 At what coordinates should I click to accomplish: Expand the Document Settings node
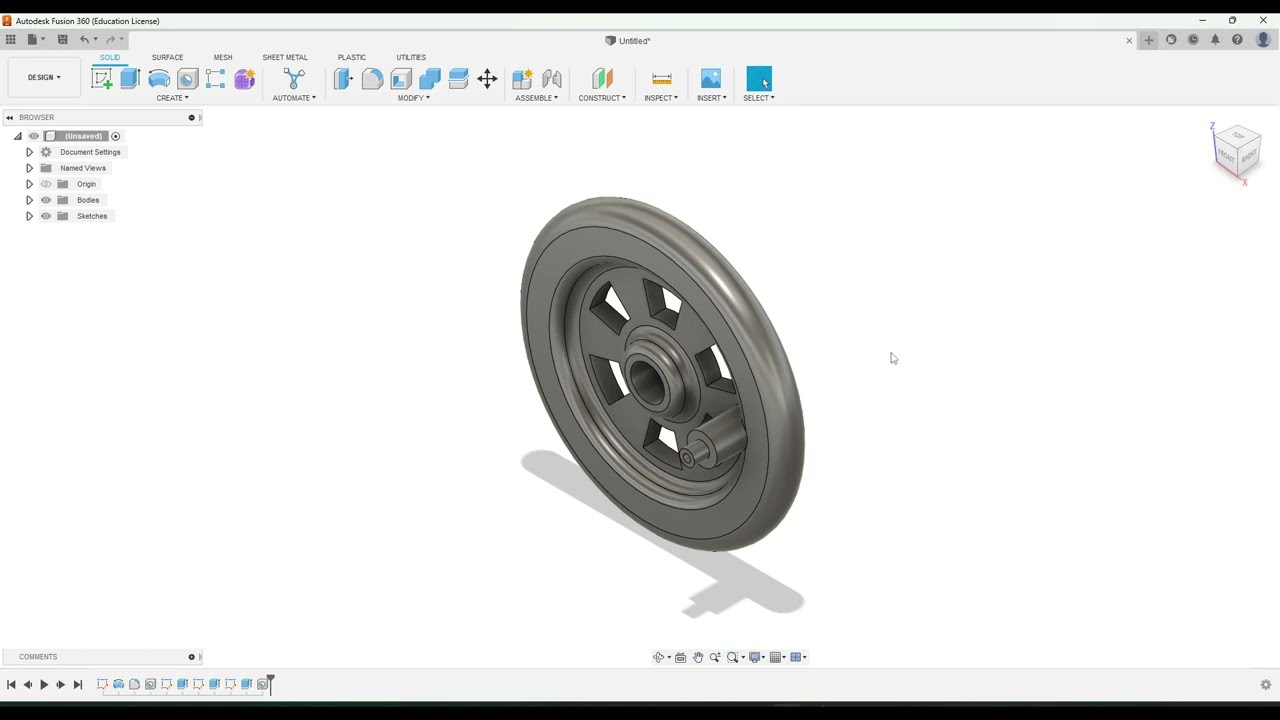(x=29, y=152)
